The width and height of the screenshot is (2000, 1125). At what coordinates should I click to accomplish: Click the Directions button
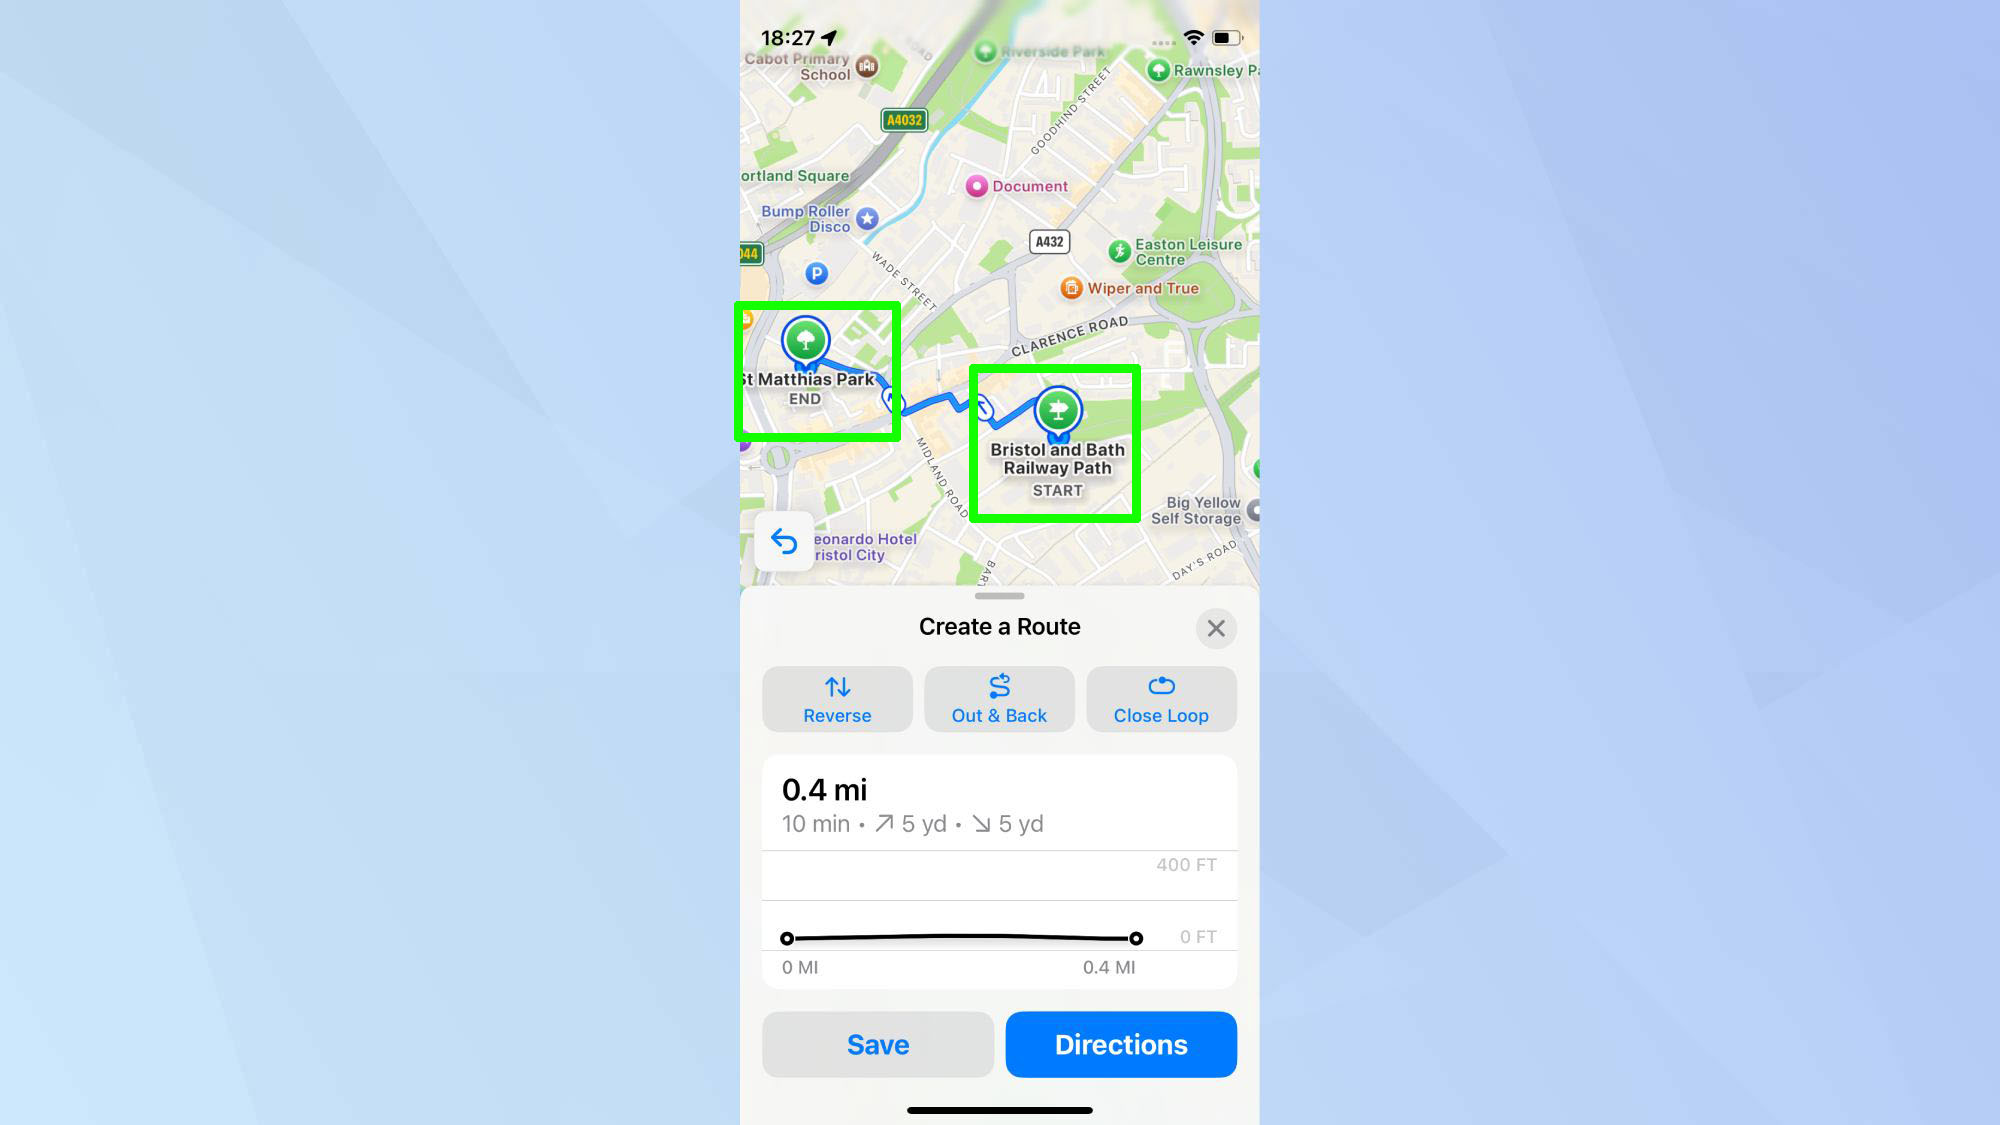click(x=1121, y=1044)
